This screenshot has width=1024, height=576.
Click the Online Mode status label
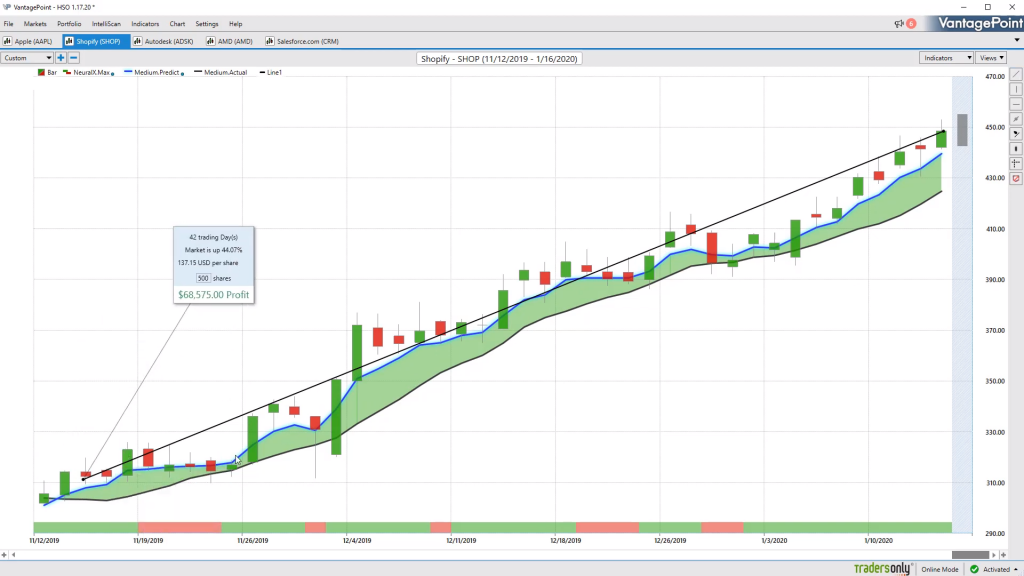(x=940, y=569)
